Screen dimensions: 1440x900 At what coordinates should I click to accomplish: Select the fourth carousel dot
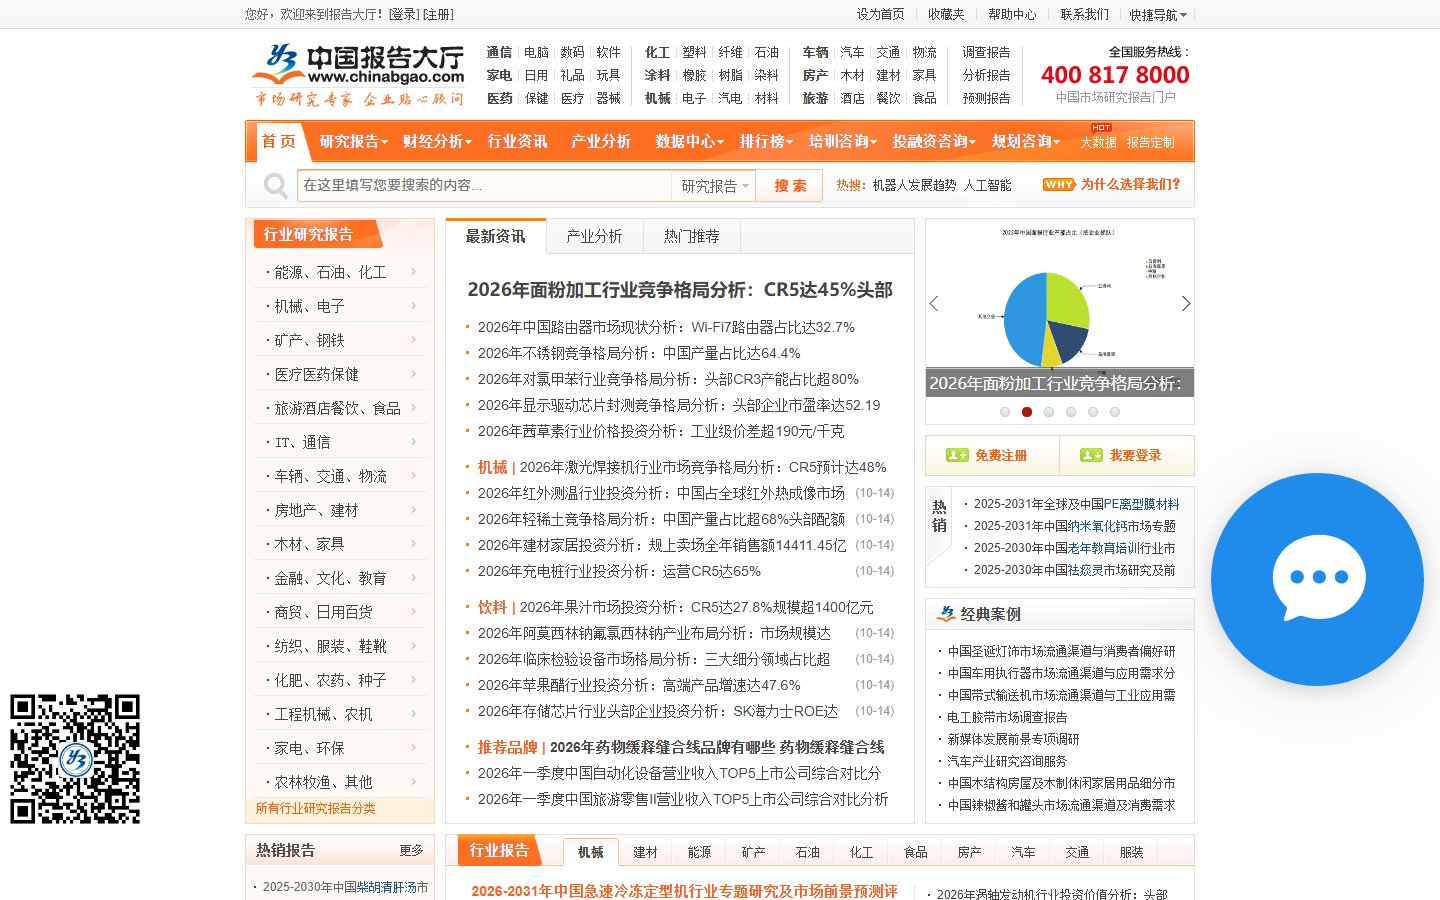pyautogui.click(x=1071, y=412)
